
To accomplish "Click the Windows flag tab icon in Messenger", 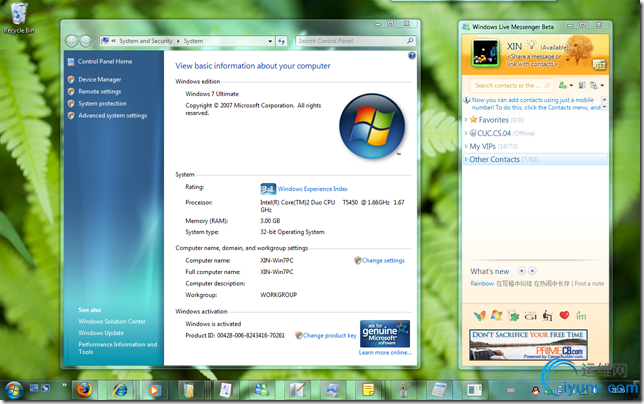I will tap(497, 315).
